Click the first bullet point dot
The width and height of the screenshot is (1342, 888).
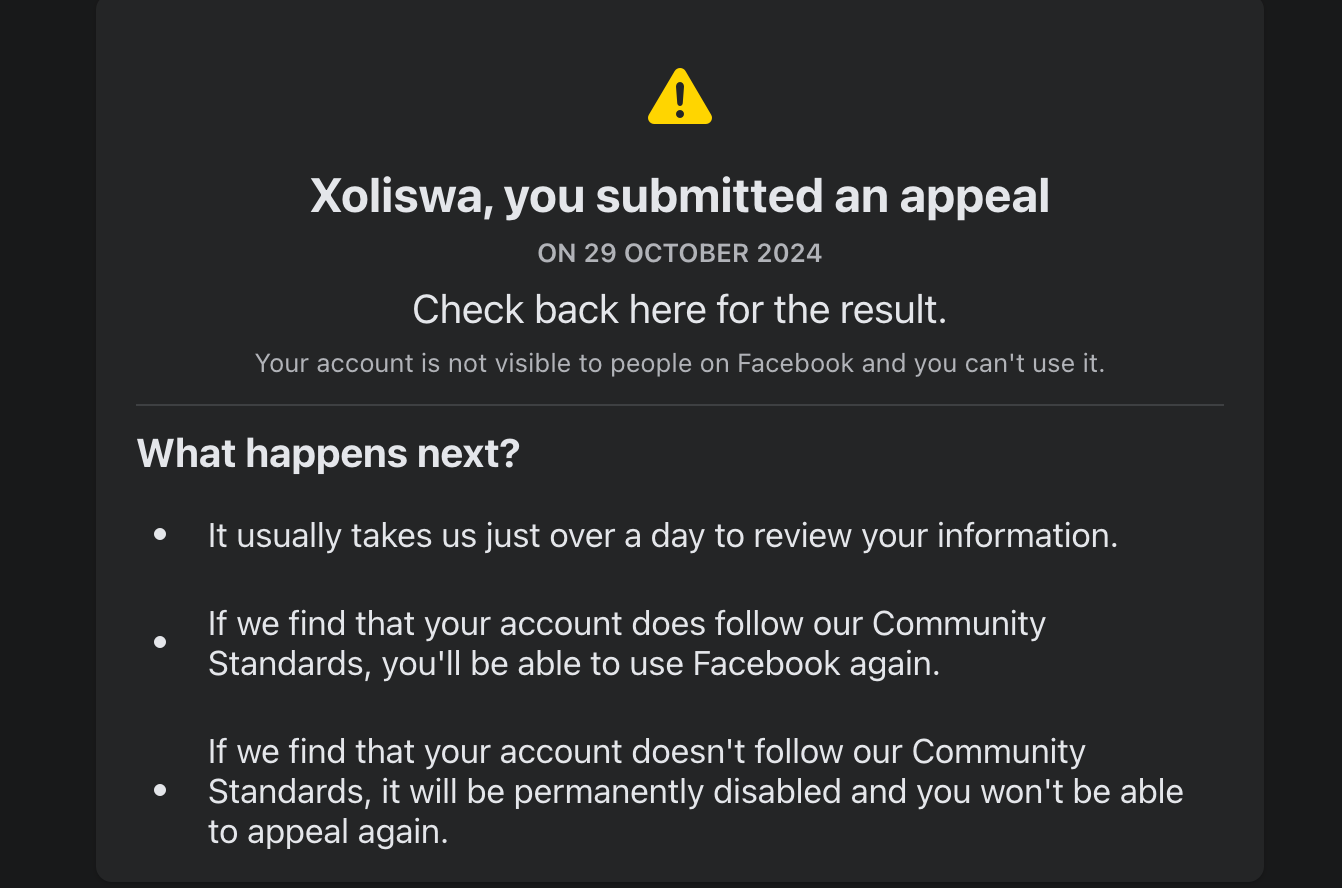pos(160,536)
